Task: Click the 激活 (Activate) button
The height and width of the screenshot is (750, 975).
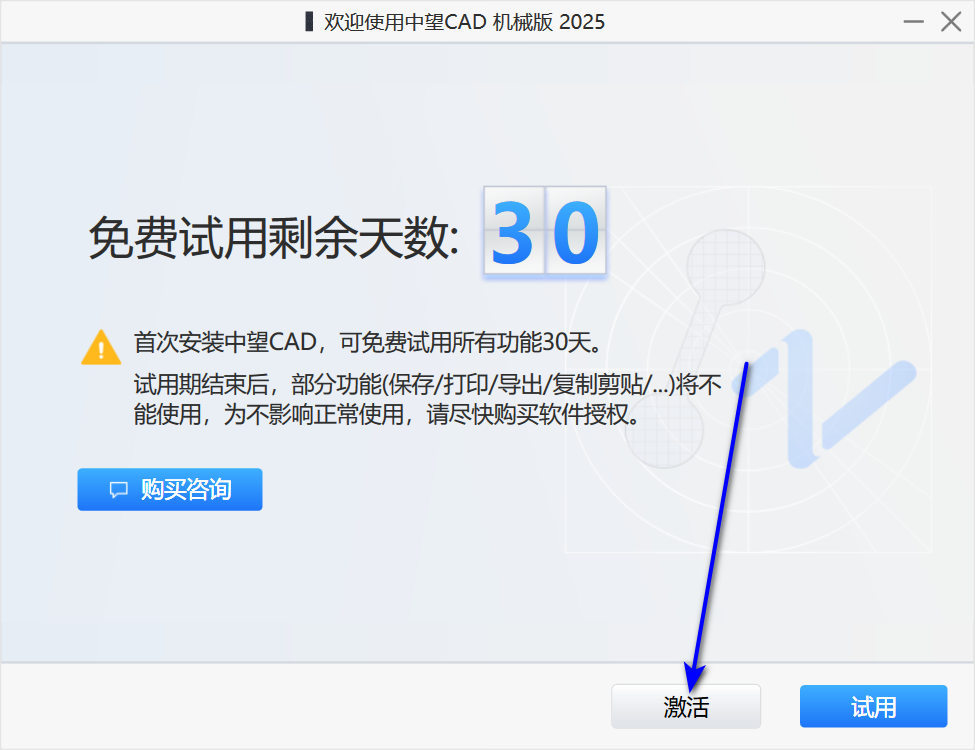Action: [x=686, y=706]
